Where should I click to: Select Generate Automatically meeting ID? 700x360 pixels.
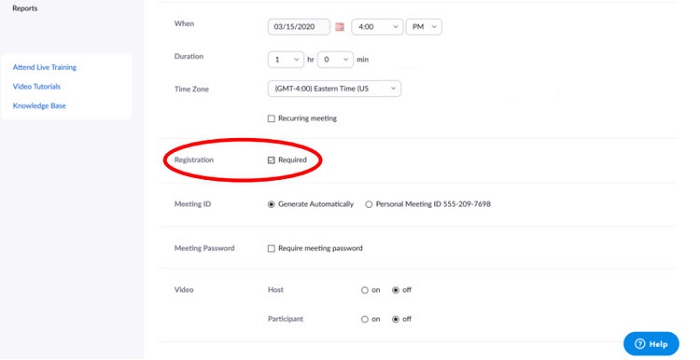[271, 205]
